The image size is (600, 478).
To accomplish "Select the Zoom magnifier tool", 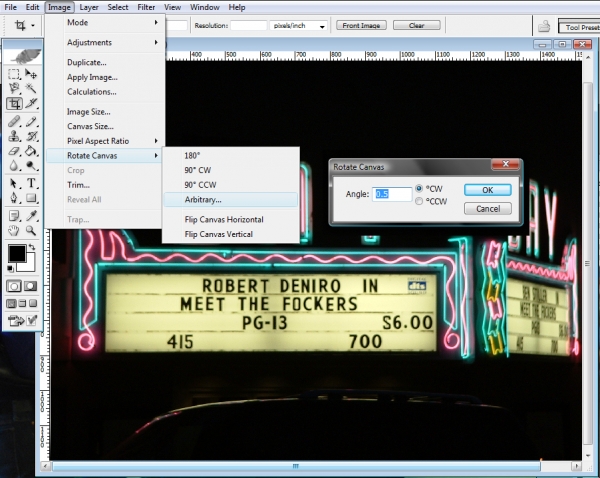I will point(31,230).
